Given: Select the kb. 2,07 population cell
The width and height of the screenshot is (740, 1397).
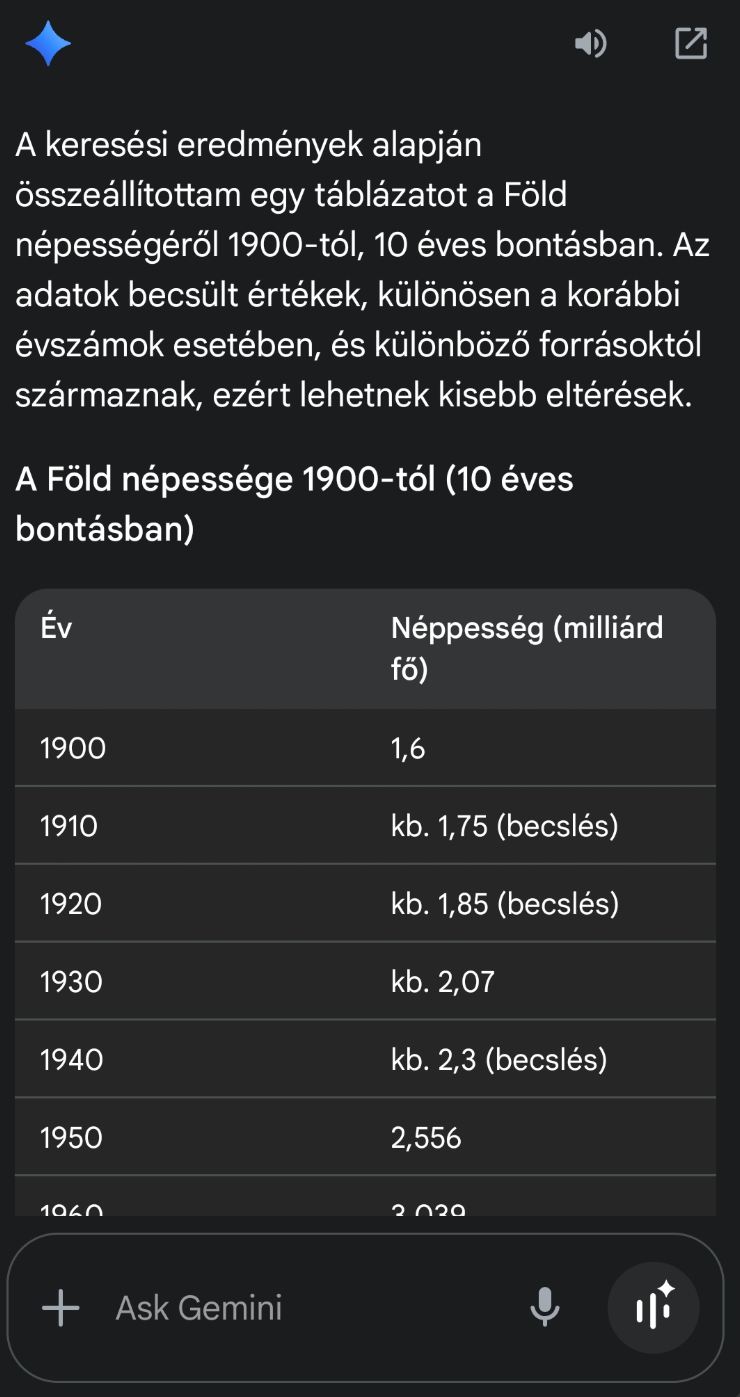Looking at the screenshot, I should (443, 982).
